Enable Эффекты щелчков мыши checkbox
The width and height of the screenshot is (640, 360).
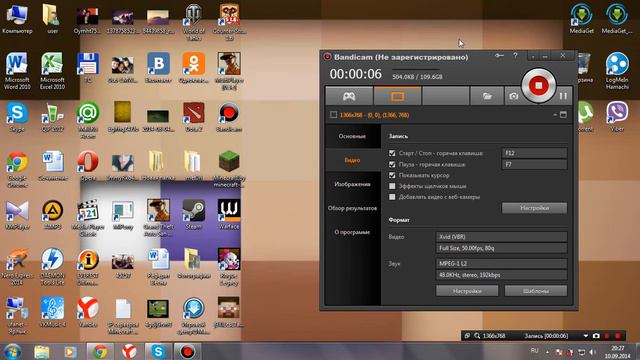click(392, 186)
